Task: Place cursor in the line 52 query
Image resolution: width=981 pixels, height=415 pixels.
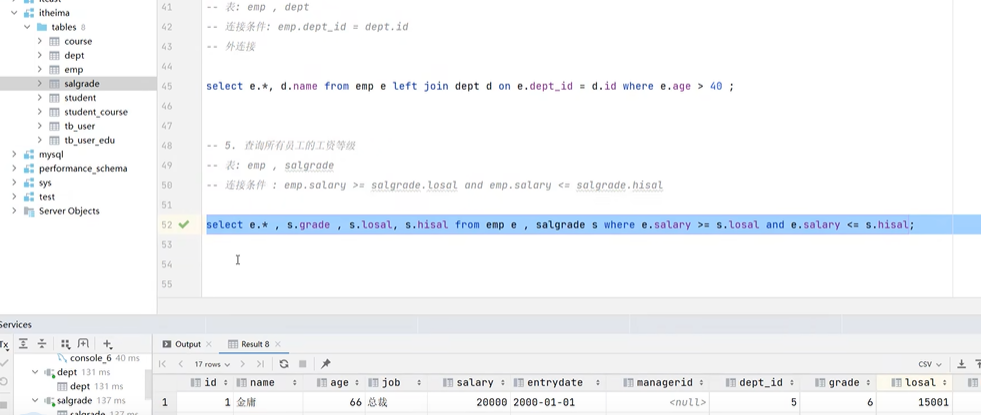Action: tap(560, 225)
